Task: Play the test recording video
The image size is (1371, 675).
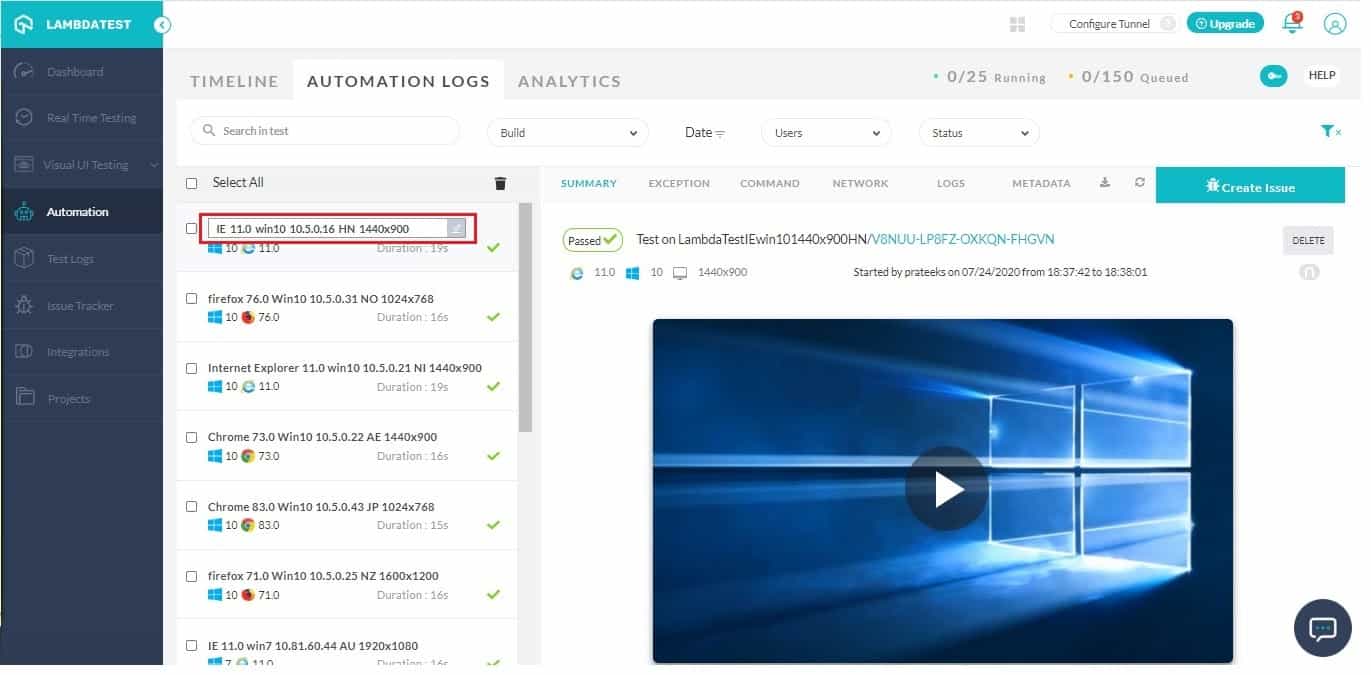Action: (946, 489)
